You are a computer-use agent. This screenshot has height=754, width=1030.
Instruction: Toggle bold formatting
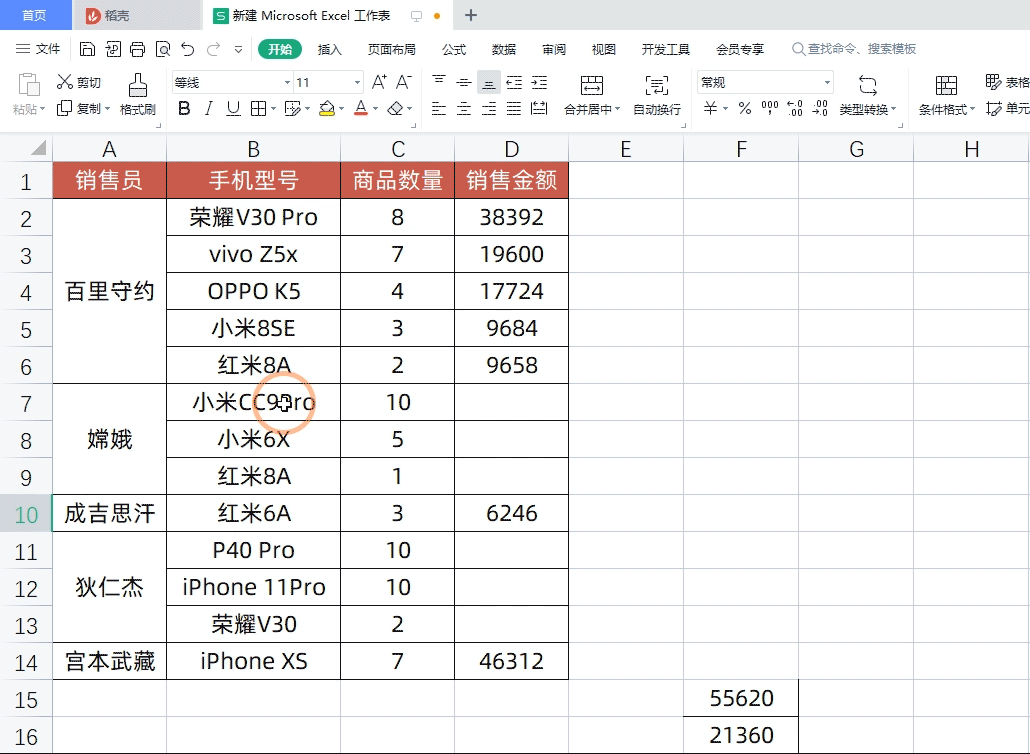tap(182, 107)
